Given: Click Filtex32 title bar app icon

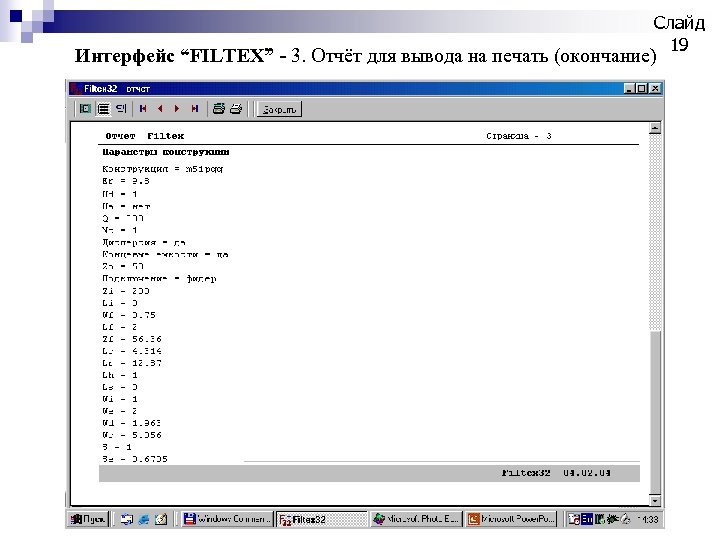Looking at the screenshot, I should pyautogui.click(x=76, y=89).
